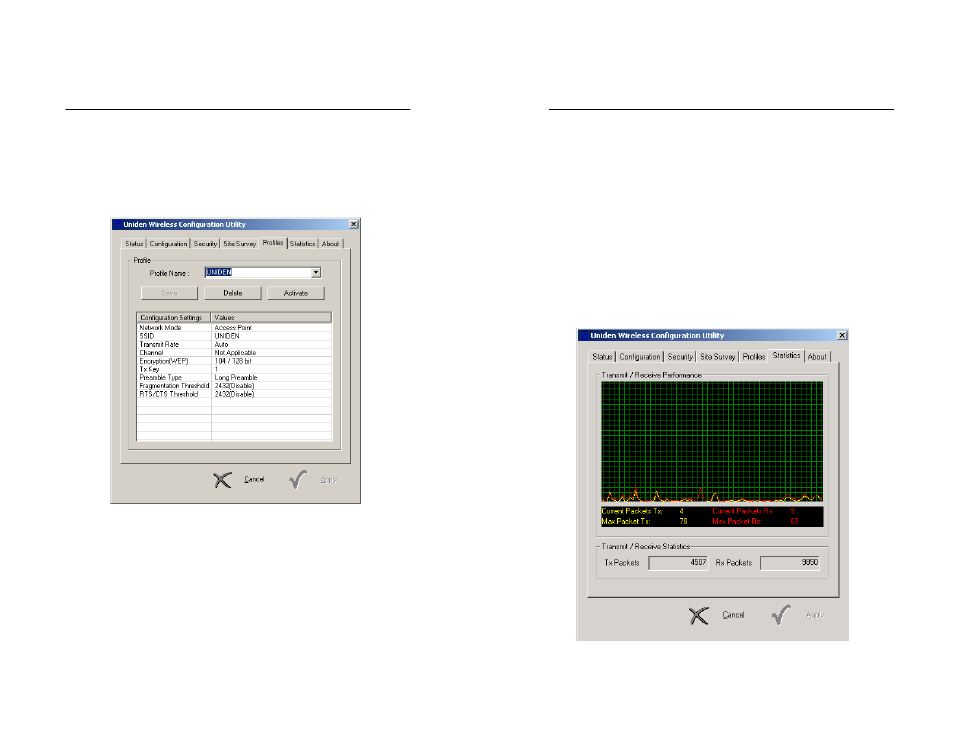Click the greyed-out Save profile button
The height and width of the screenshot is (738, 954).
pos(169,293)
